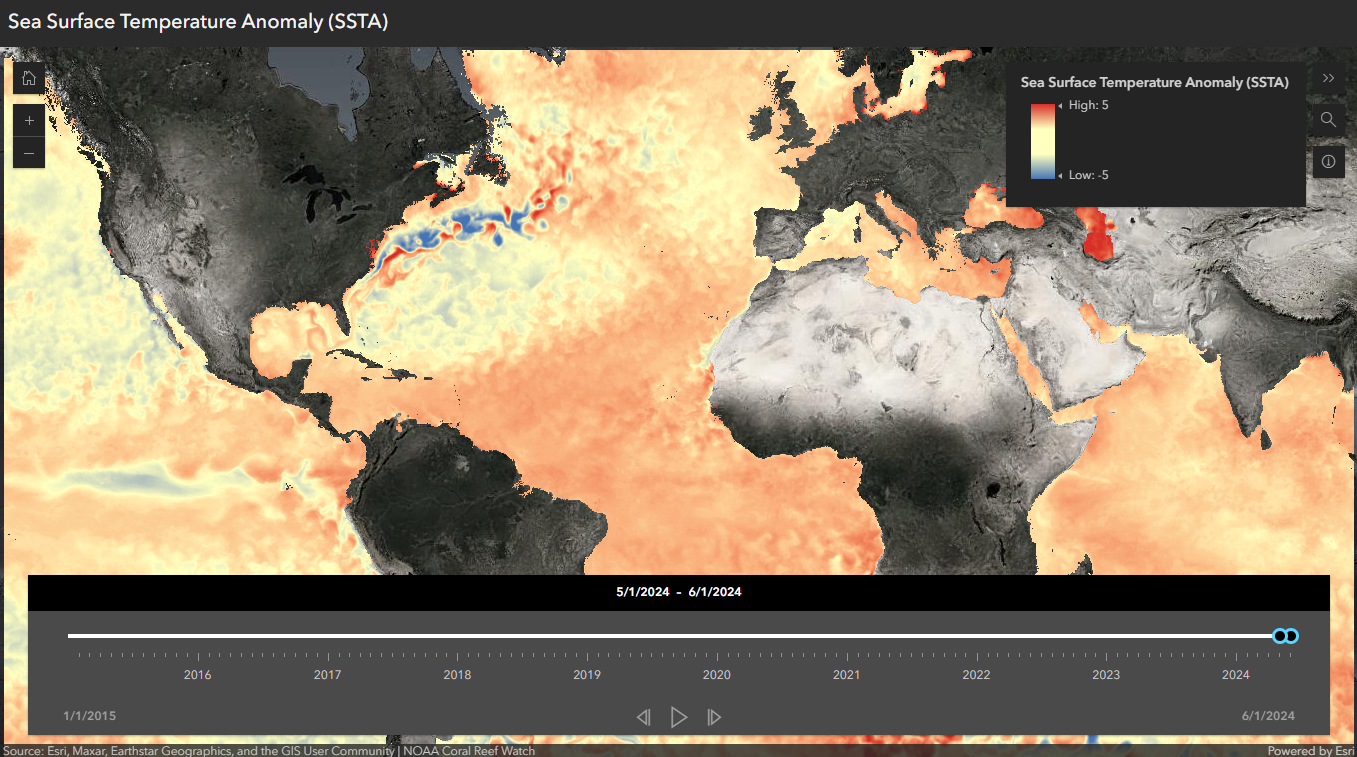Jump to 2019 on the timeline
Image resolution: width=1357 pixels, height=757 pixels.
point(587,674)
